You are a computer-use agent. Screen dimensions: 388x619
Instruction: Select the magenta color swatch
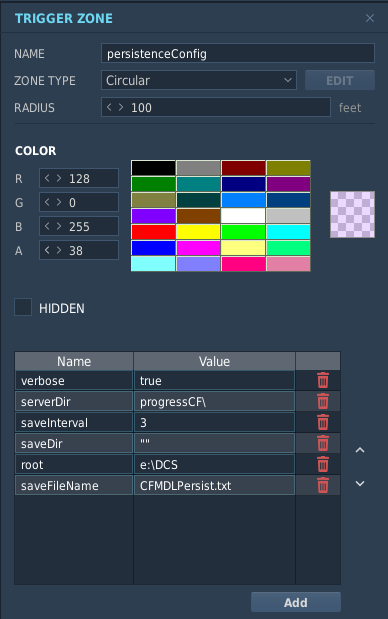point(198,248)
